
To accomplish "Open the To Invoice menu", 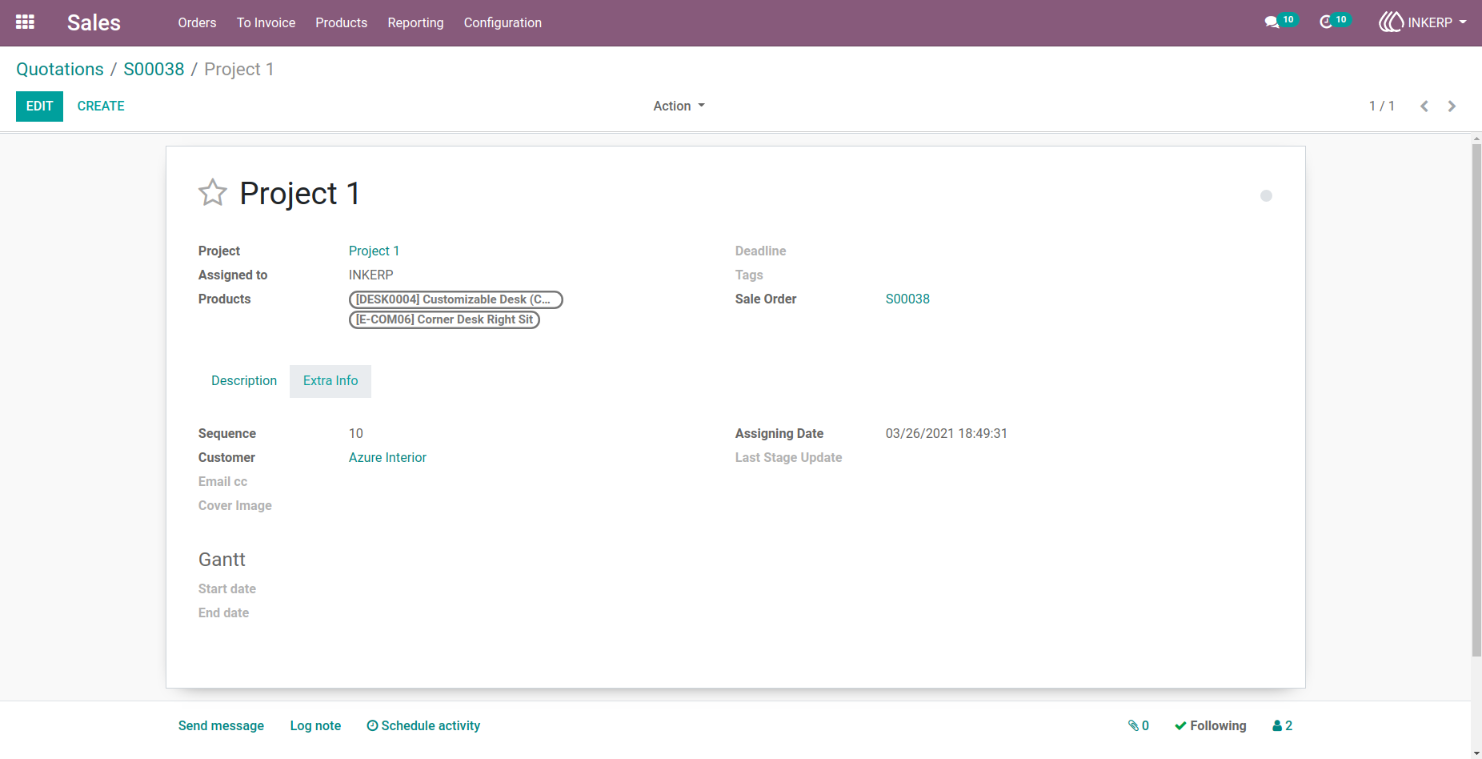I will (x=266, y=22).
